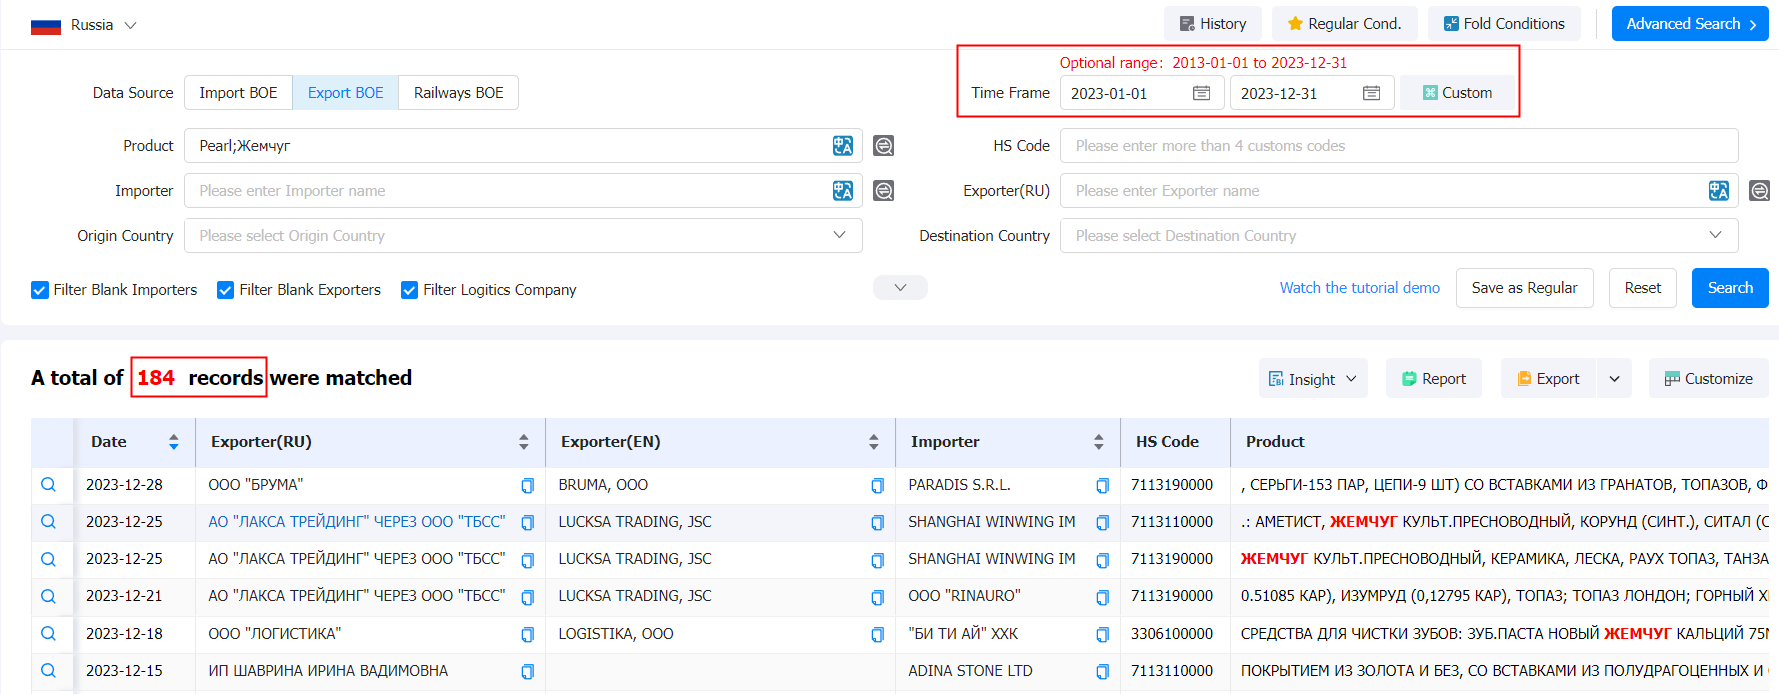Open the start date calendar icon
The width and height of the screenshot is (1779, 694).
pyautogui.click(x=1202, y=93)
